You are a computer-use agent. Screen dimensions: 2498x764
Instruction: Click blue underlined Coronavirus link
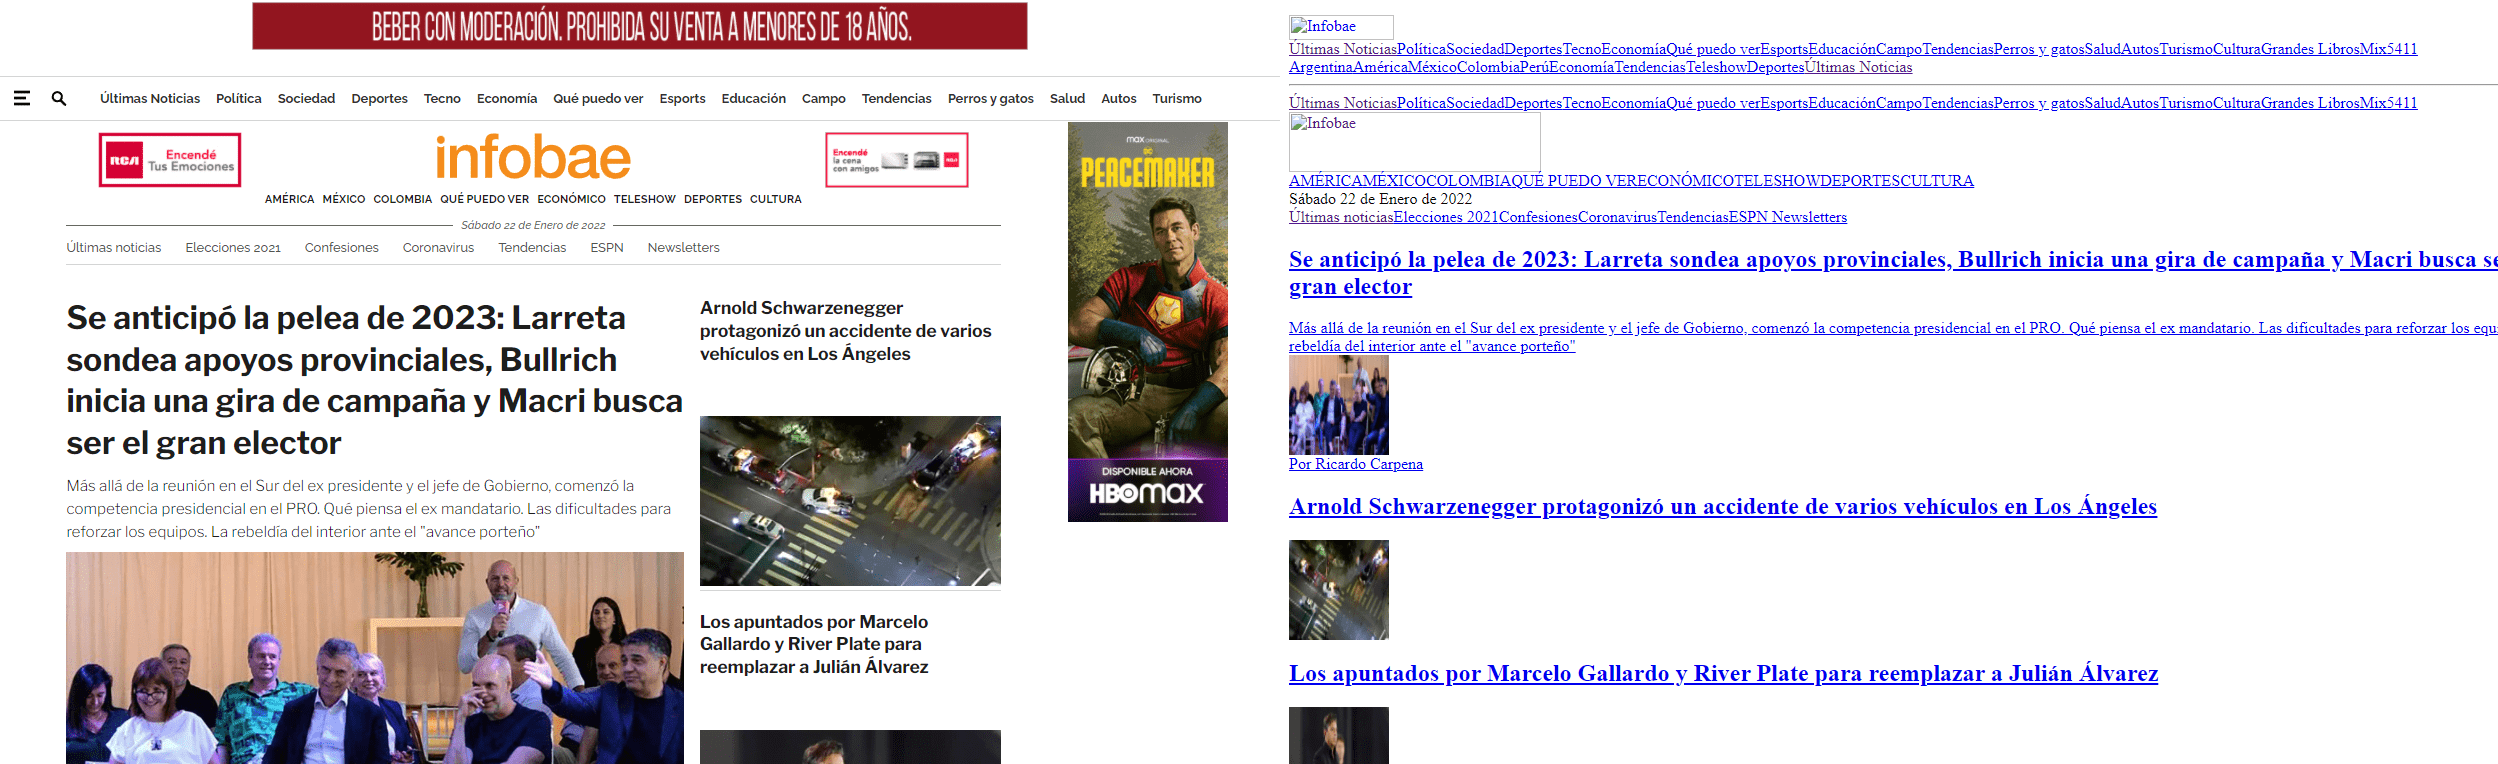pos(1617,217)
